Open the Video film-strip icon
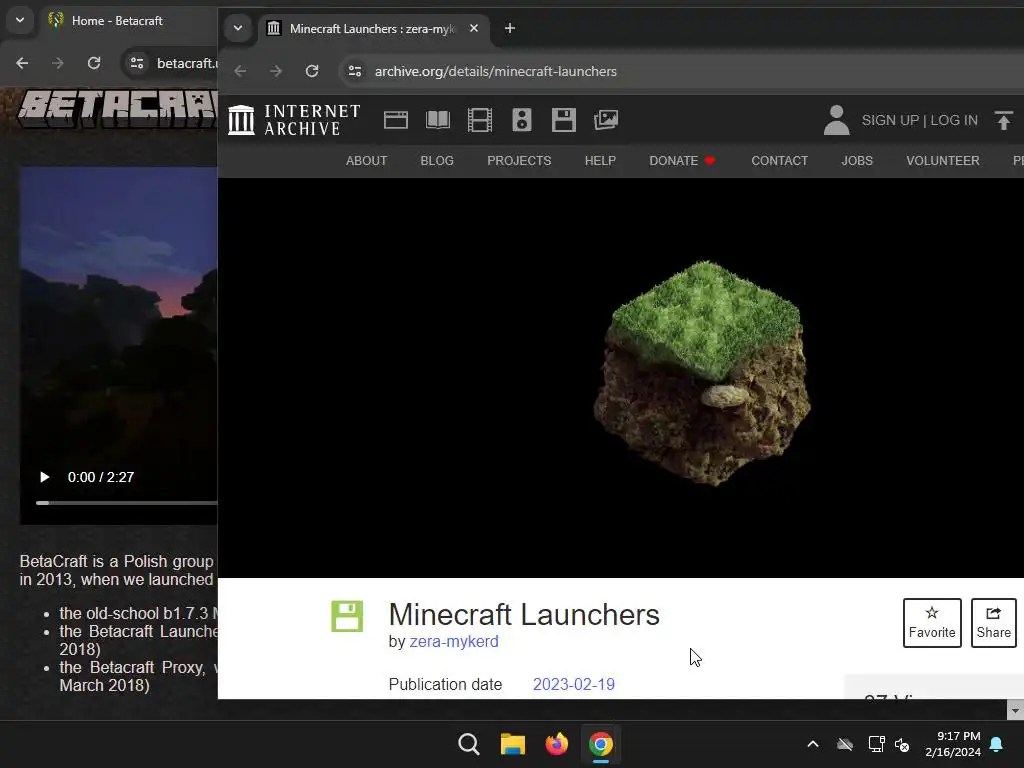This screenshot has height=768, width=1024. click(480, 120)
